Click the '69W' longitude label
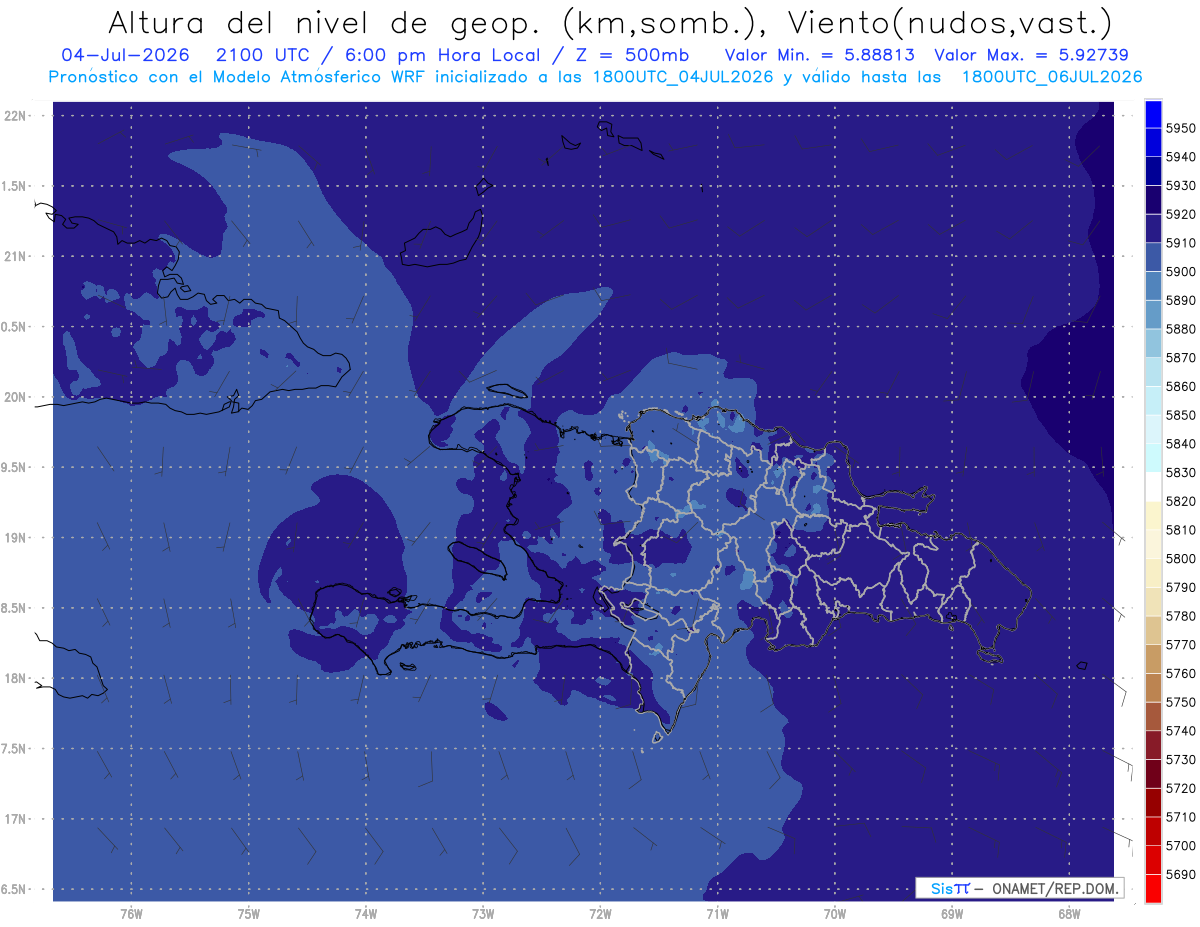This screenshot has height=927, width=1200. coord(952,913)
